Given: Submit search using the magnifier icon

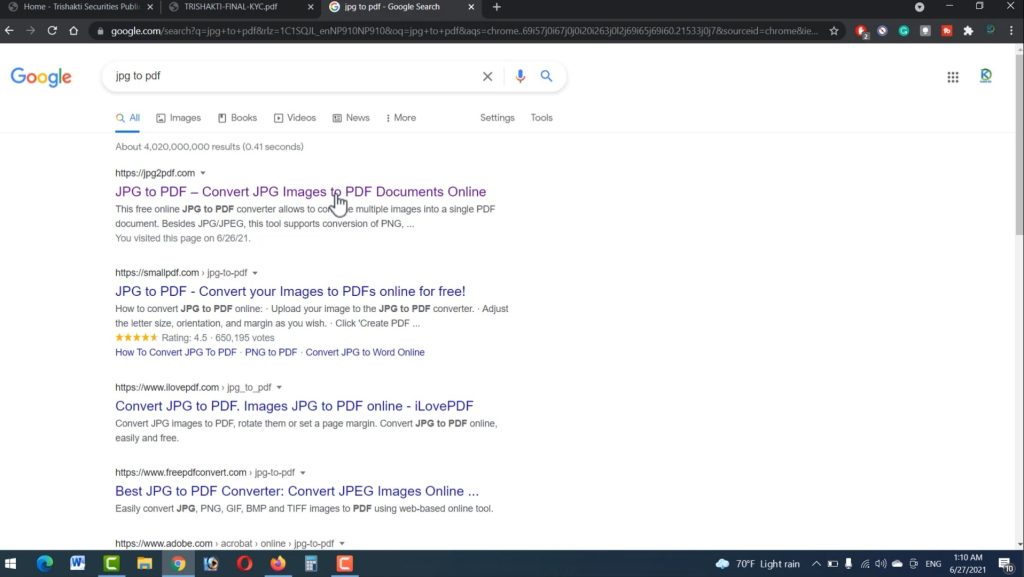Looking at the screenshot, I should tap(546, 76).
